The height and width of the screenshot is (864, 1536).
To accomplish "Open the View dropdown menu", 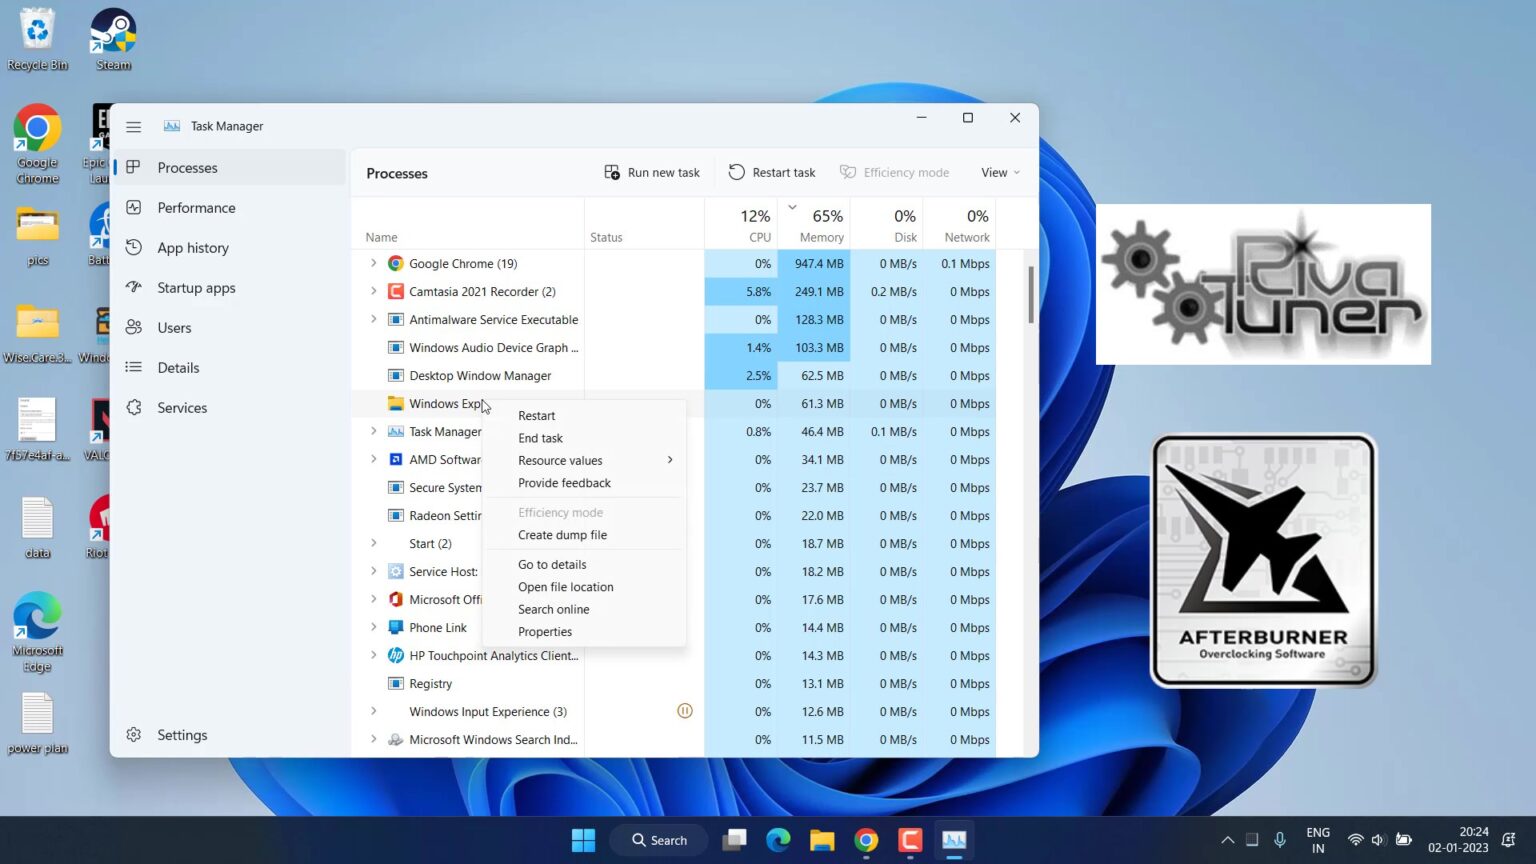I will click(x=1000, y=173).
